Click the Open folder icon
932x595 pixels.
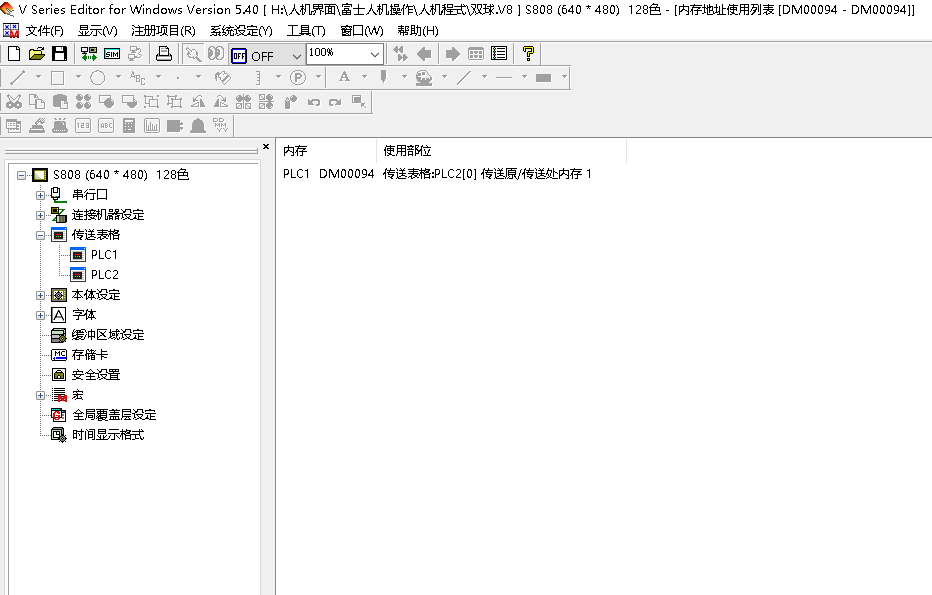(37, 54)
